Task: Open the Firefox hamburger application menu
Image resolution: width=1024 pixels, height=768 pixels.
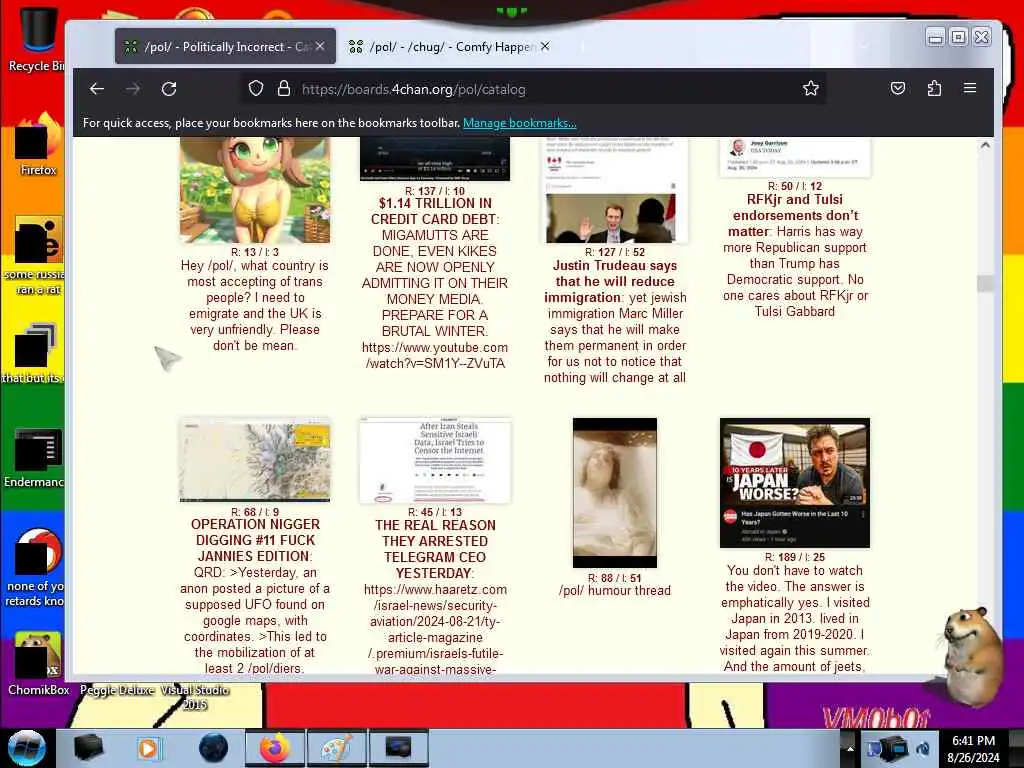Action: tap(970, 88)
